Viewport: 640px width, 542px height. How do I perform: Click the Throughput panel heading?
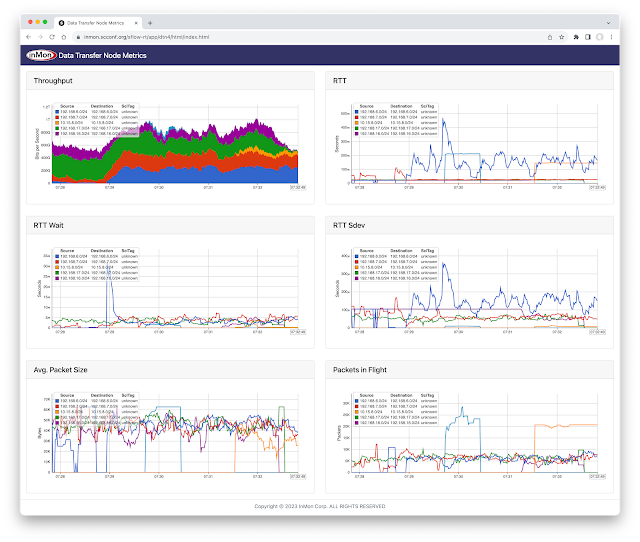pos(53,81)
